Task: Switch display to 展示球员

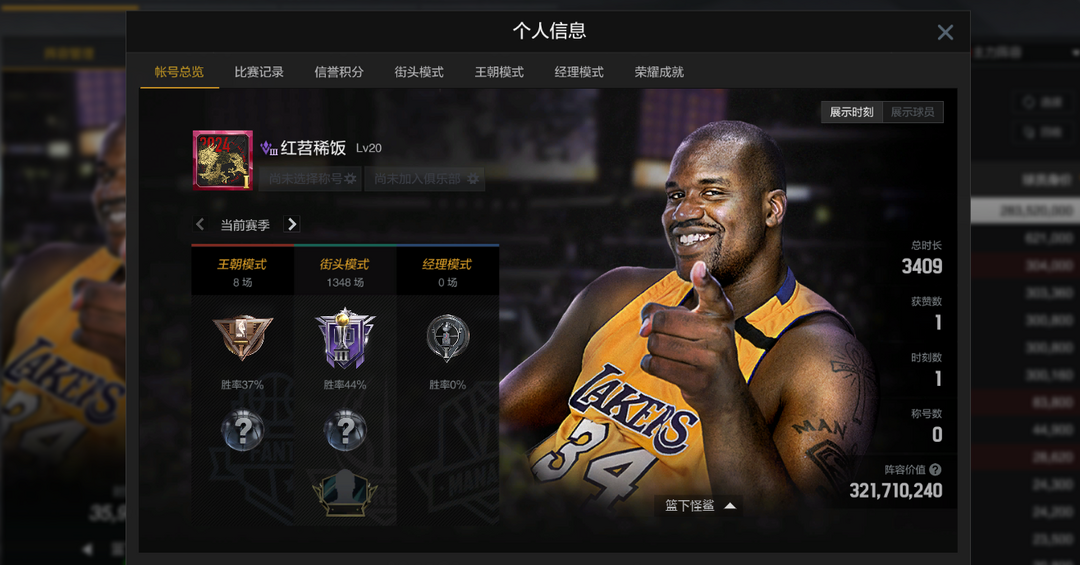Action: pyautogui.click(x=912, y=112)
